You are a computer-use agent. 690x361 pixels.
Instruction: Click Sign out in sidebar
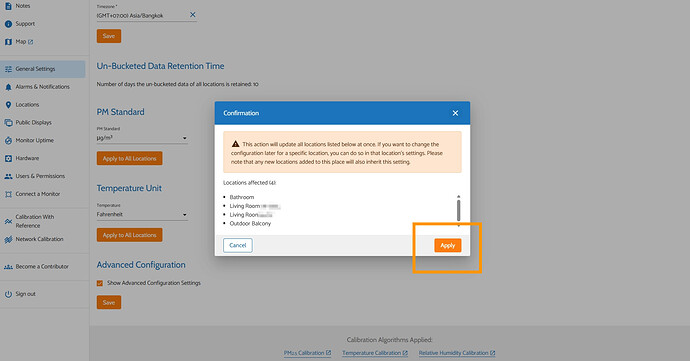pos(26,294)
